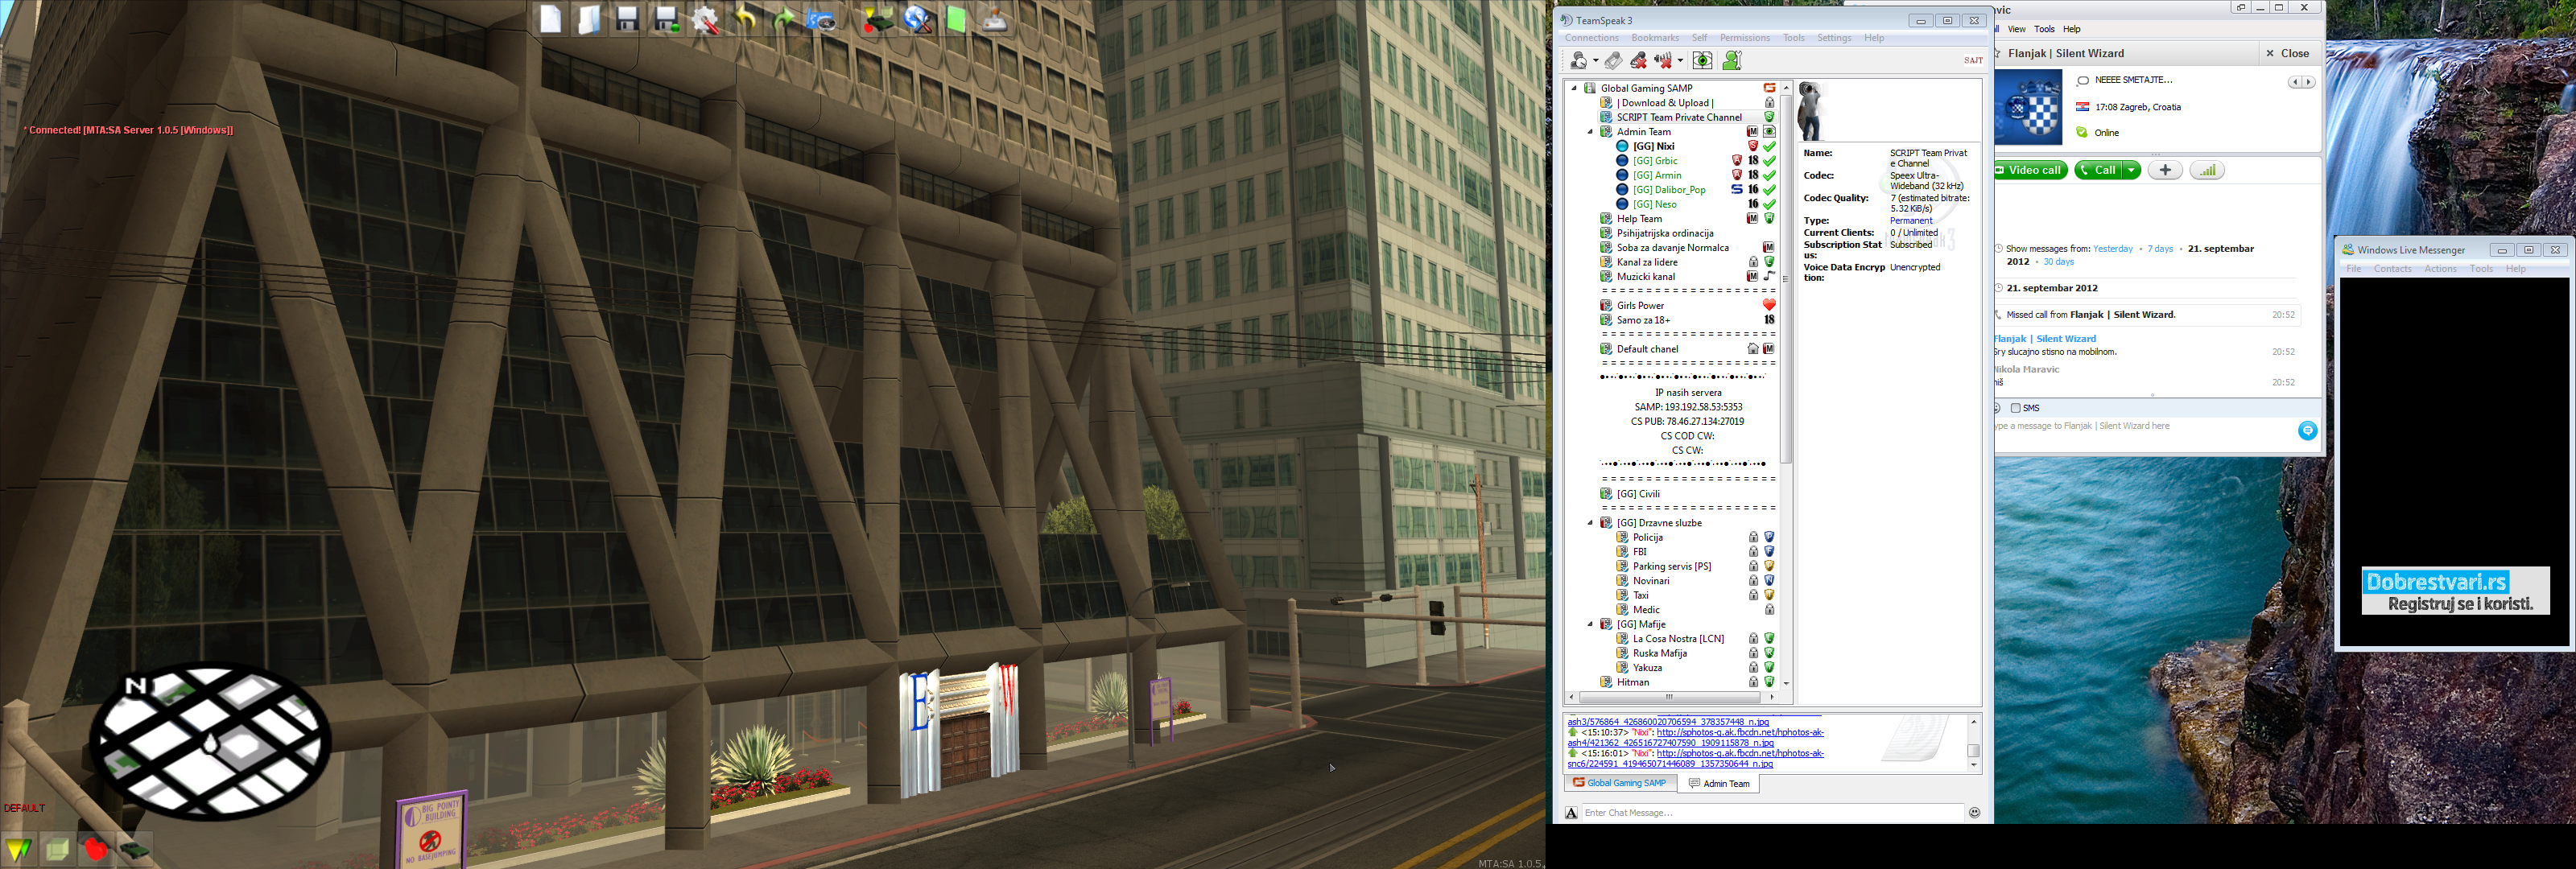Click the green definitions book icon

coord(956,19)
